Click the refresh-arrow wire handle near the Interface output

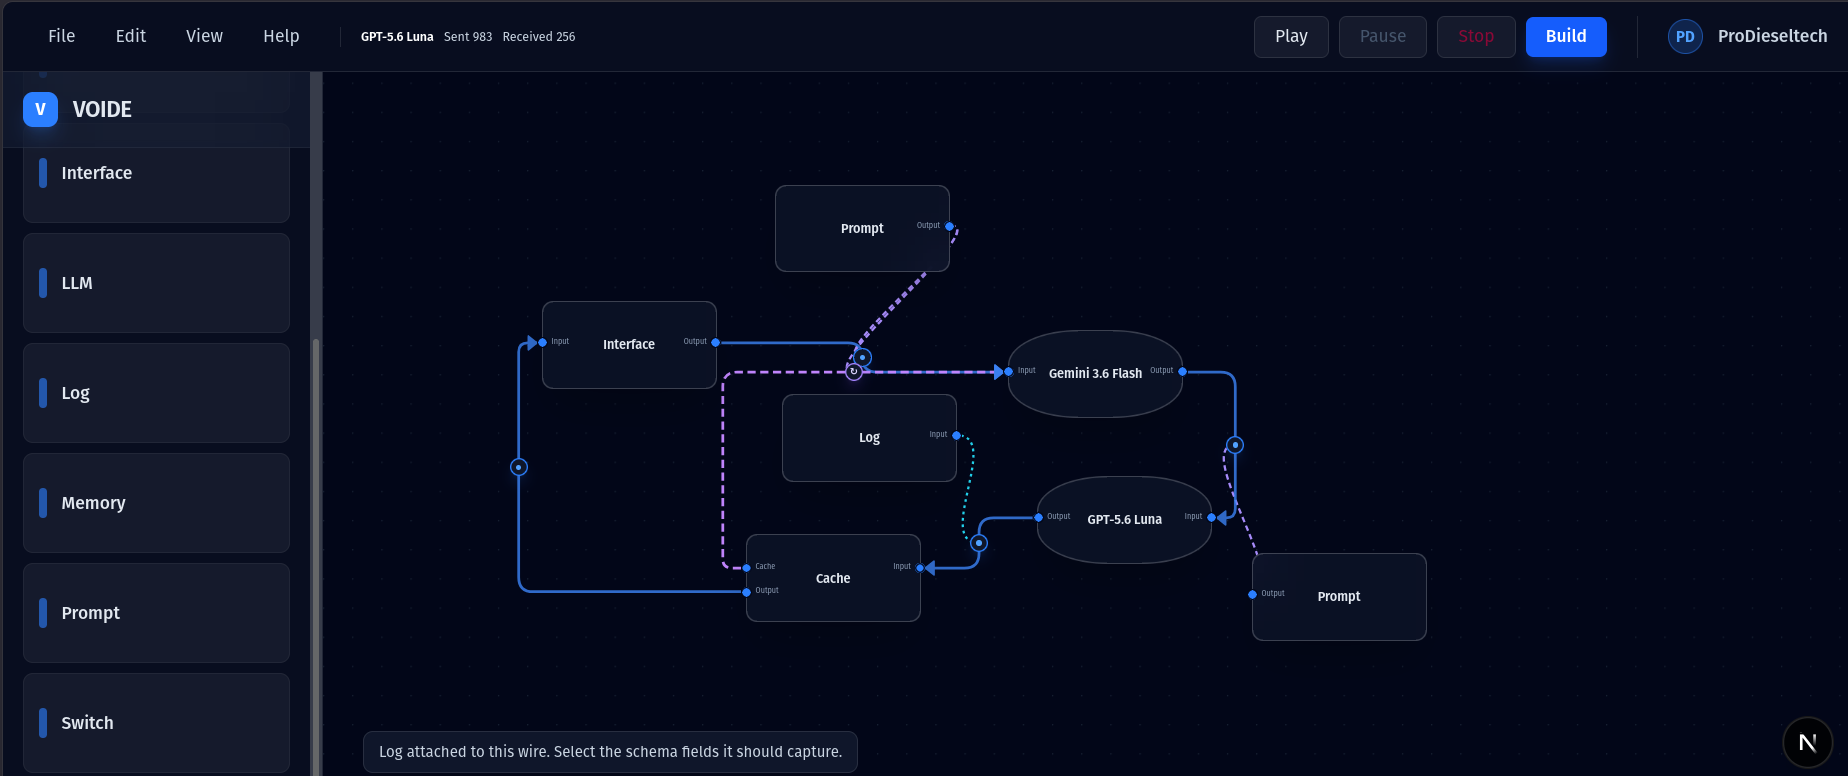click(x=854, y=372)
